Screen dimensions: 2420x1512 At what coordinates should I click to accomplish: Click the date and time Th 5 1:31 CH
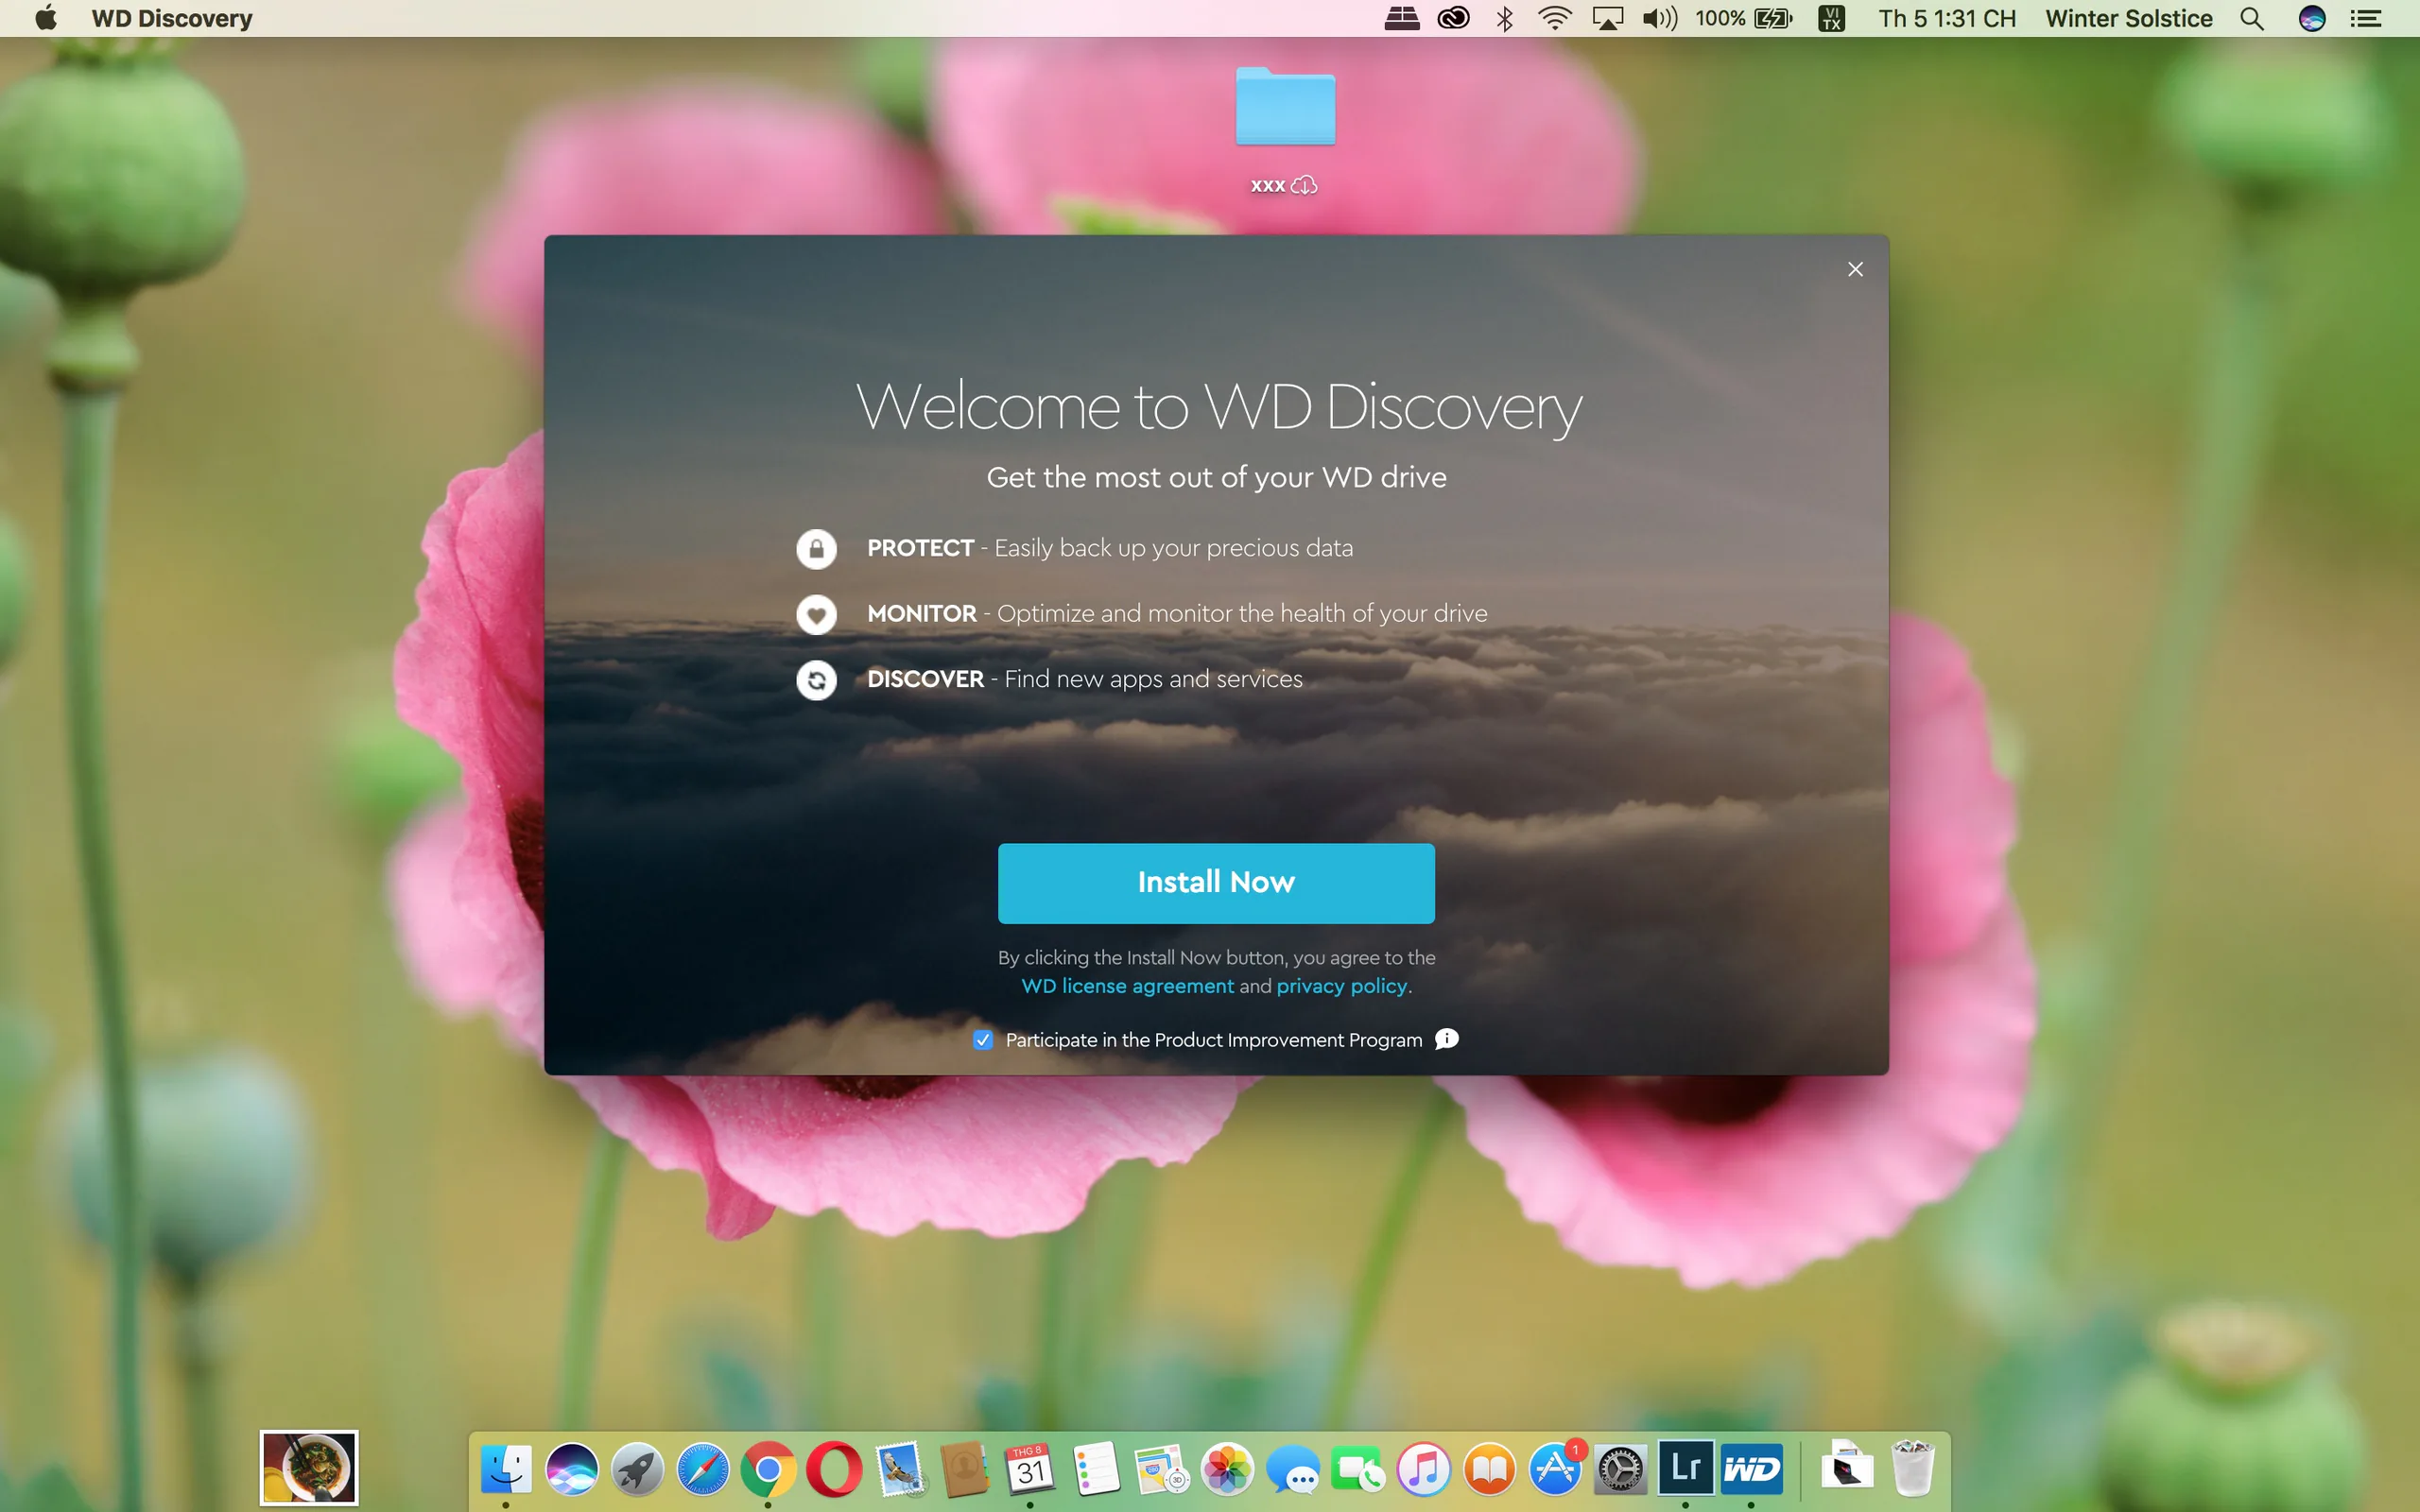tap(1947, 18)
